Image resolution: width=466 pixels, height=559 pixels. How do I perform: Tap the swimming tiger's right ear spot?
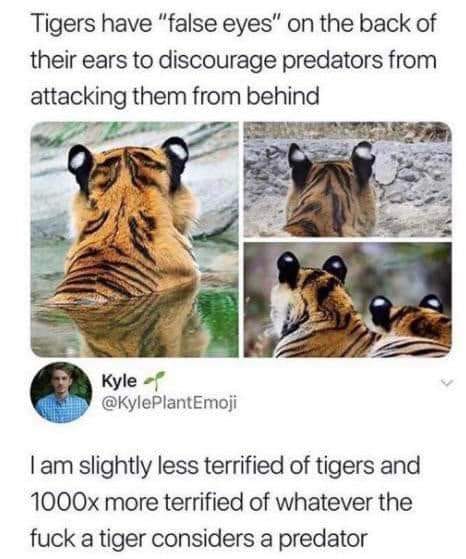coord(178,151)
